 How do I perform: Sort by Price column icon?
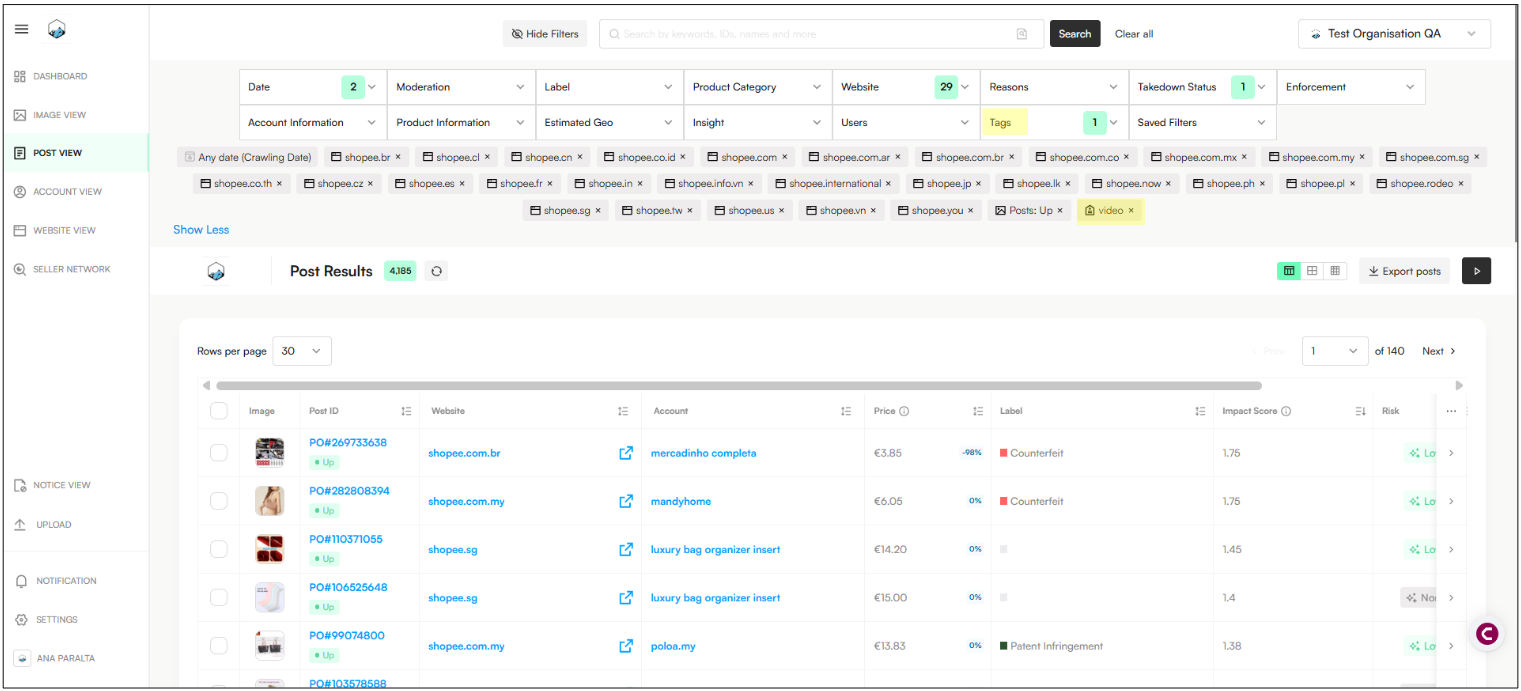coord(978,411)
